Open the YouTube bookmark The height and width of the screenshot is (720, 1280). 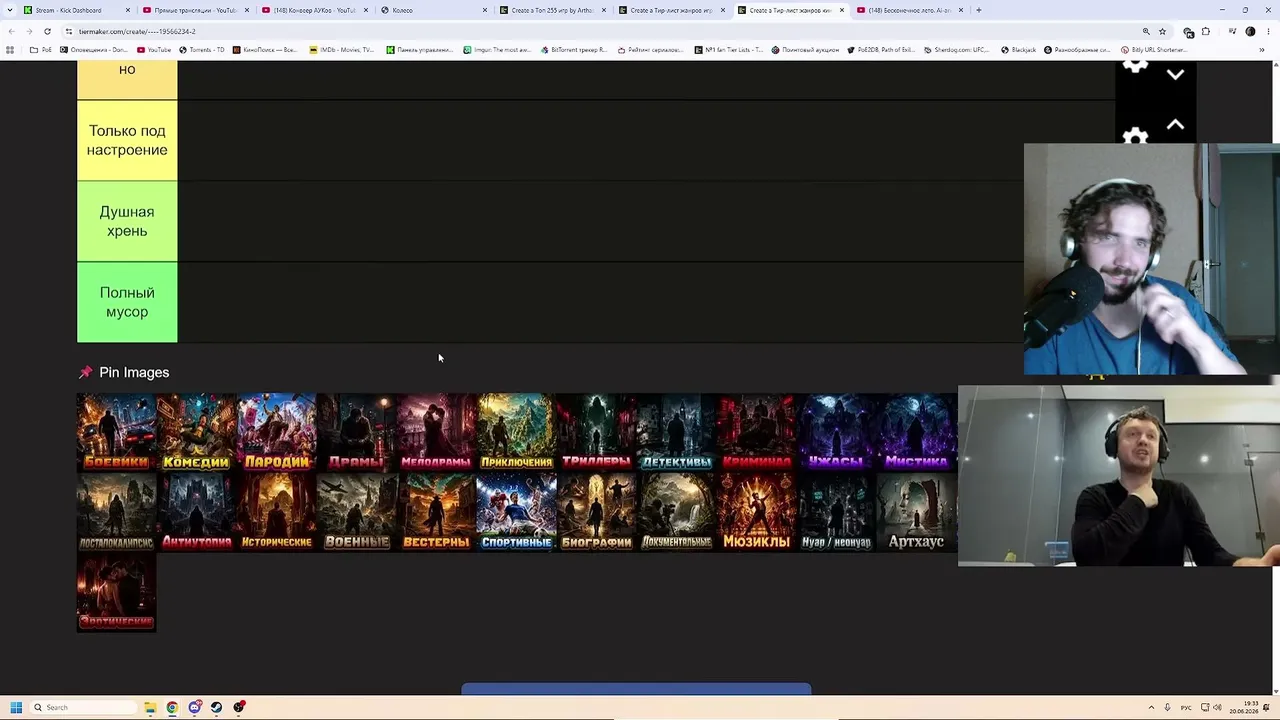154,50
